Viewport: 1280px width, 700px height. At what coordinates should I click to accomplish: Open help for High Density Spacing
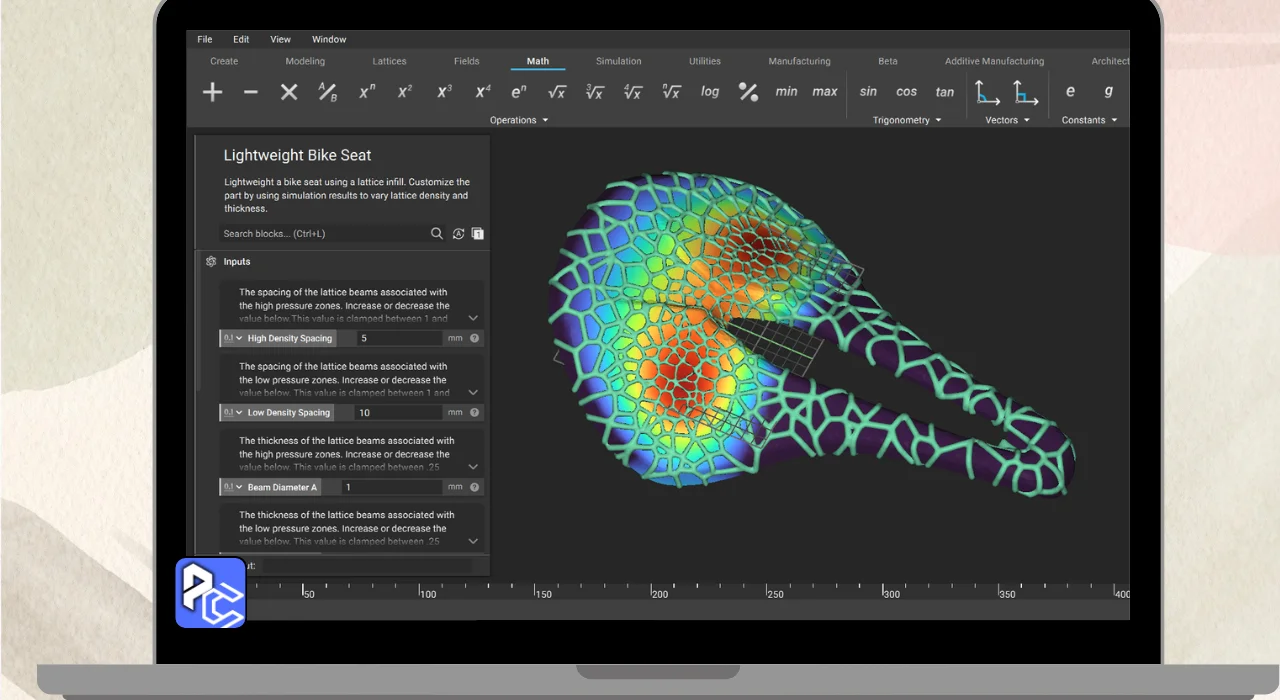coord(475,339)
